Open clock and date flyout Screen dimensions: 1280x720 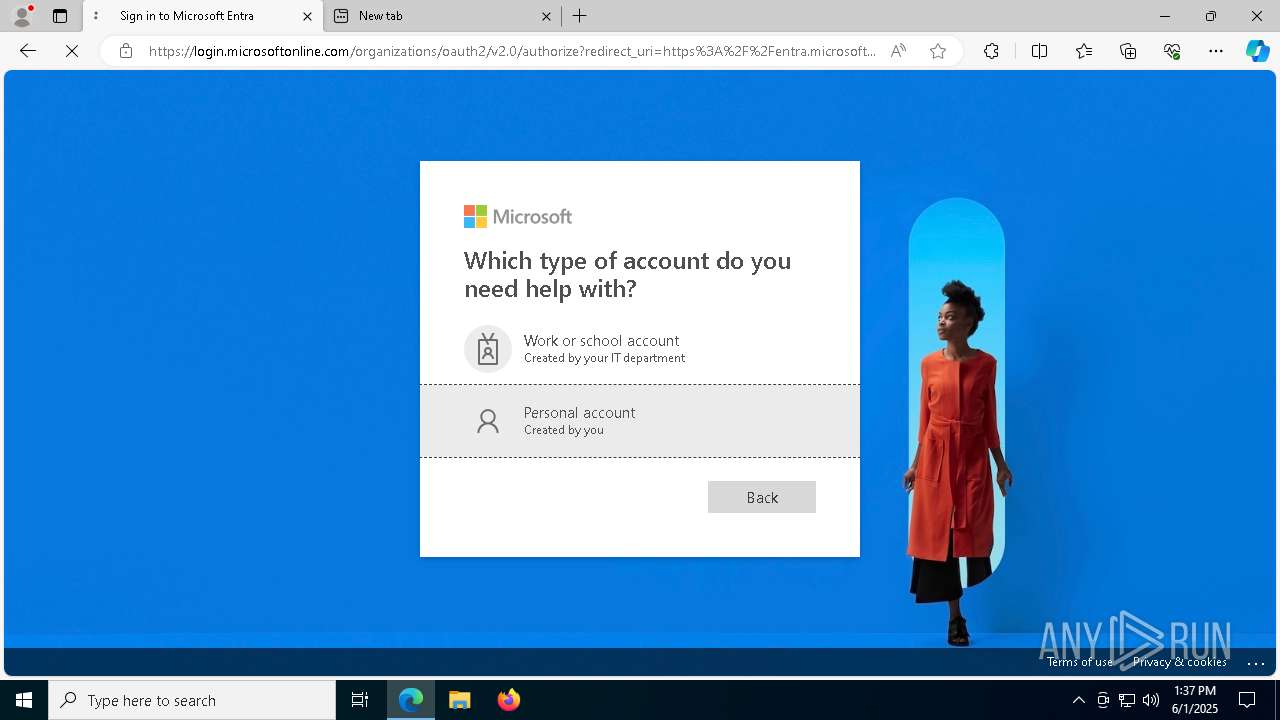click(x=1195, y=700)
